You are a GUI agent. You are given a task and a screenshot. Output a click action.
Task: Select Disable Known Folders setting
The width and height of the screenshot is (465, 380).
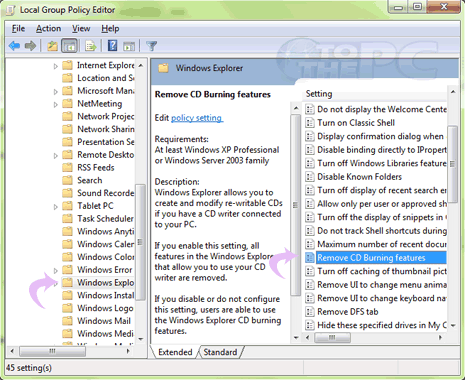[359, 177]
